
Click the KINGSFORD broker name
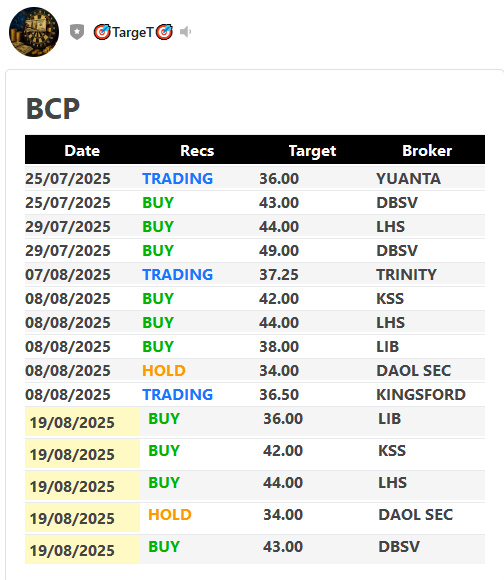point(421,394)
